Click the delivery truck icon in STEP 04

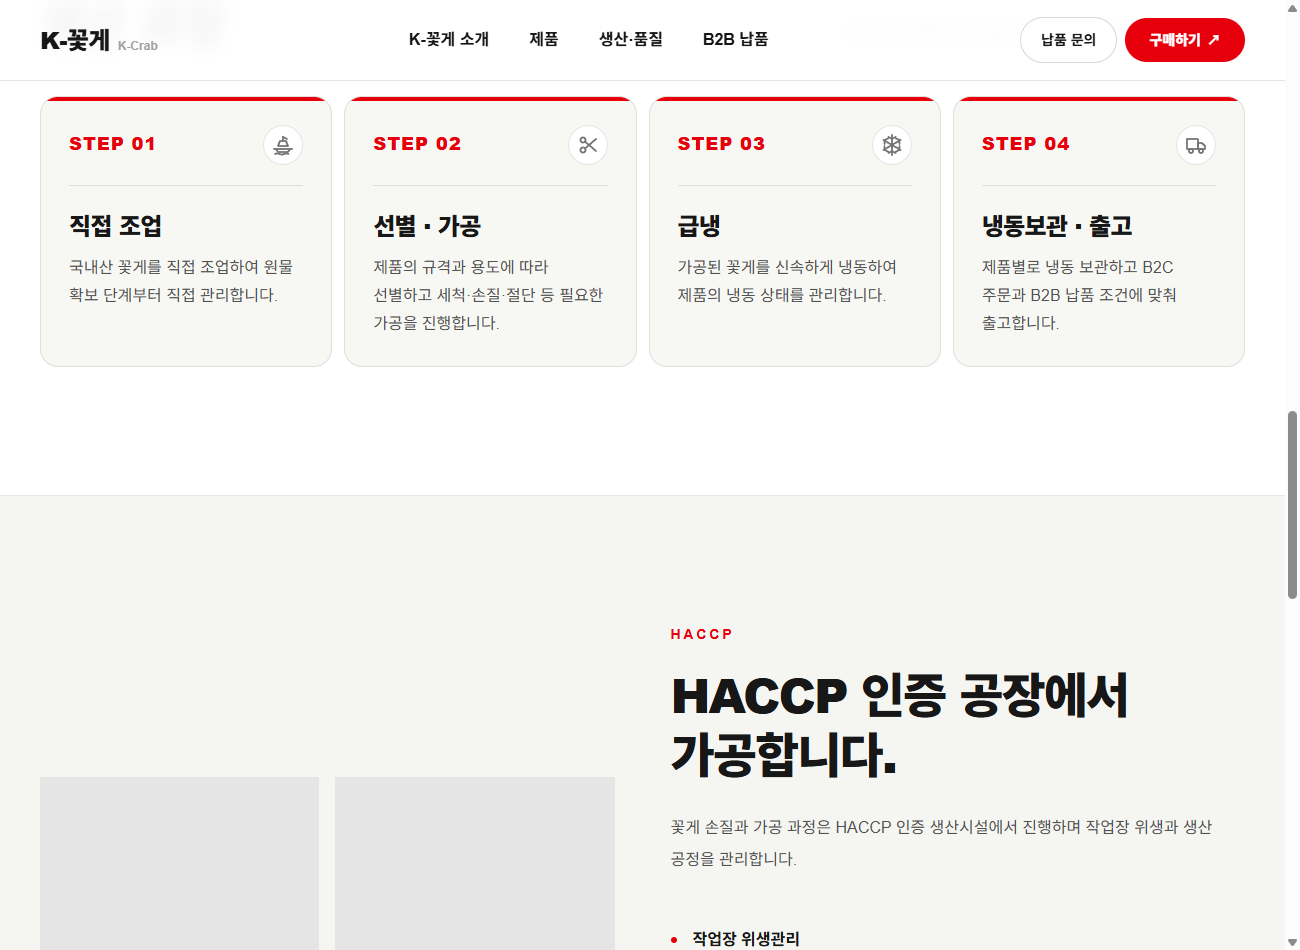(x=1196, y=145)
